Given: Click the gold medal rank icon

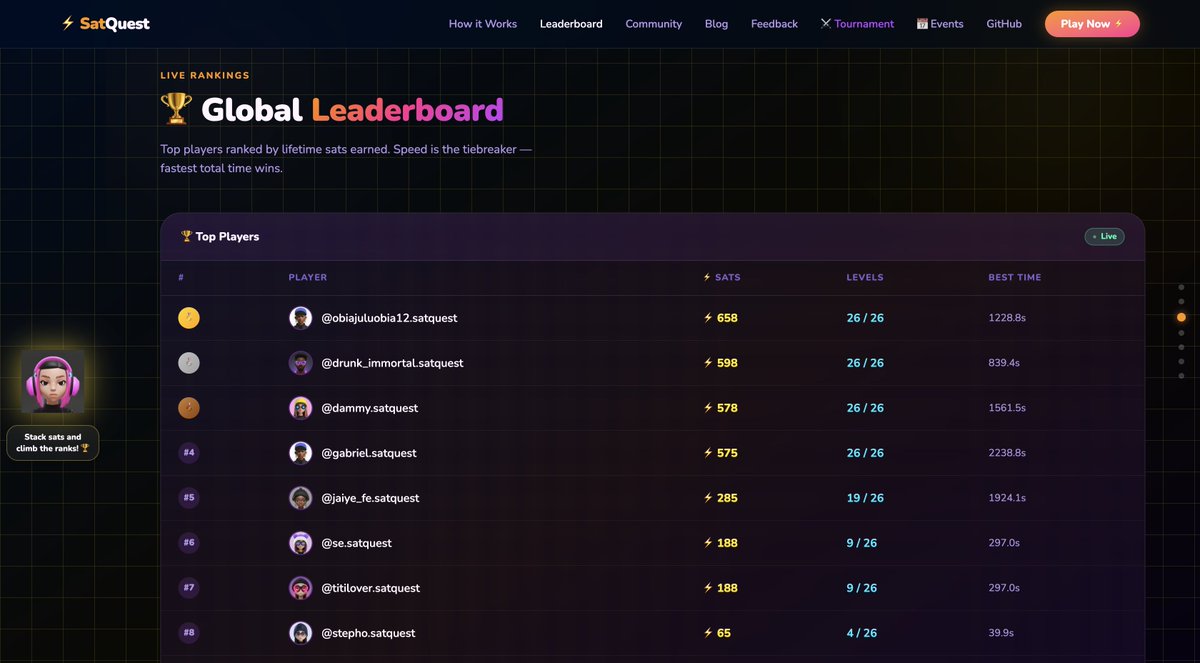Looking at the screenshot, I should click(x=189, y=318).
